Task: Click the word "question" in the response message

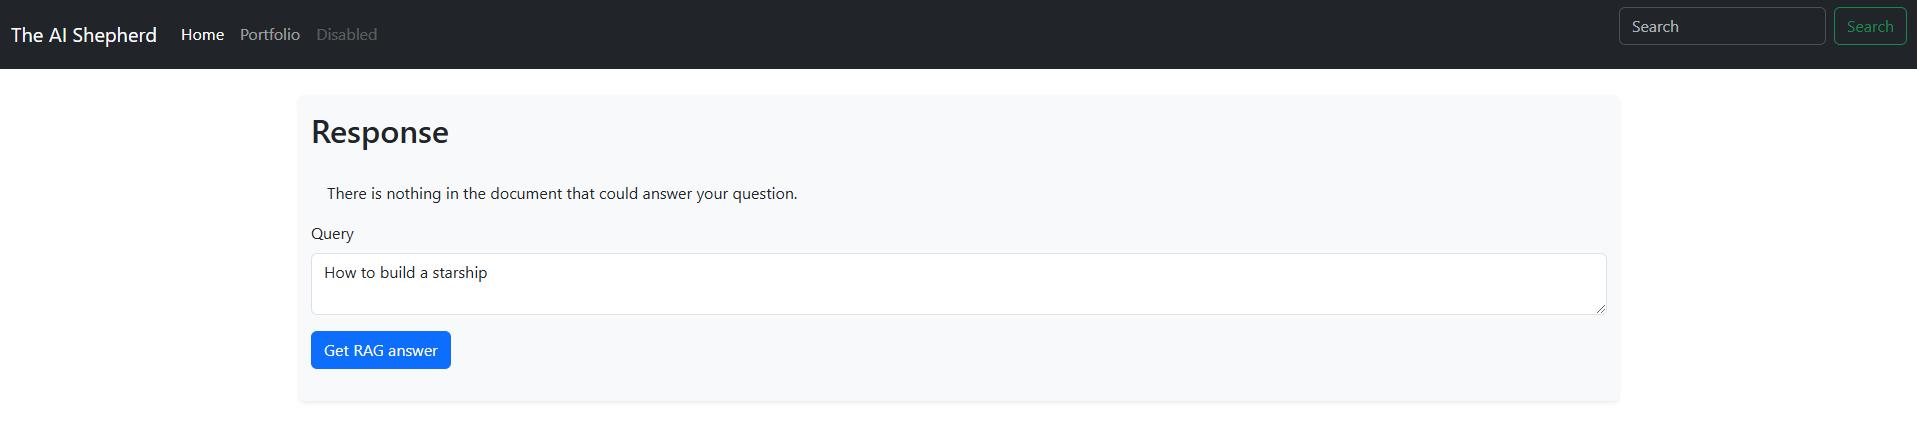Action: tap(764, 194)
